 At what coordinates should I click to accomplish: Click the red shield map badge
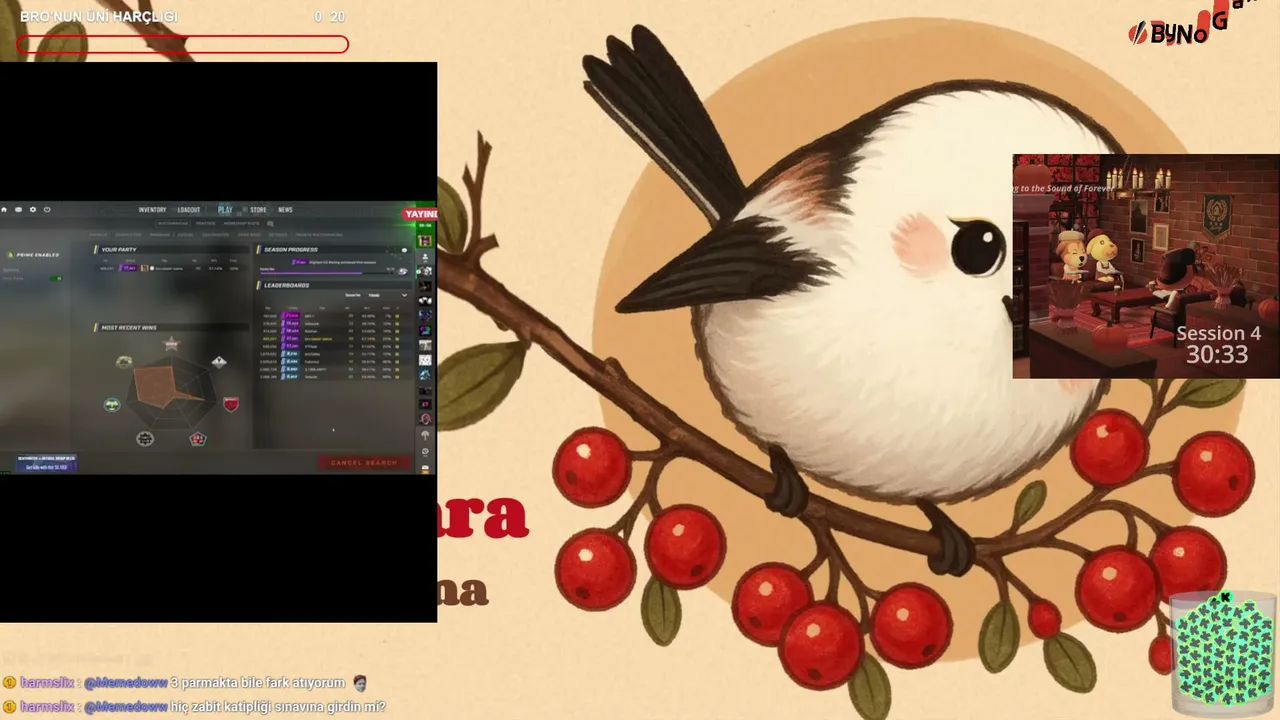click(231, 404)
